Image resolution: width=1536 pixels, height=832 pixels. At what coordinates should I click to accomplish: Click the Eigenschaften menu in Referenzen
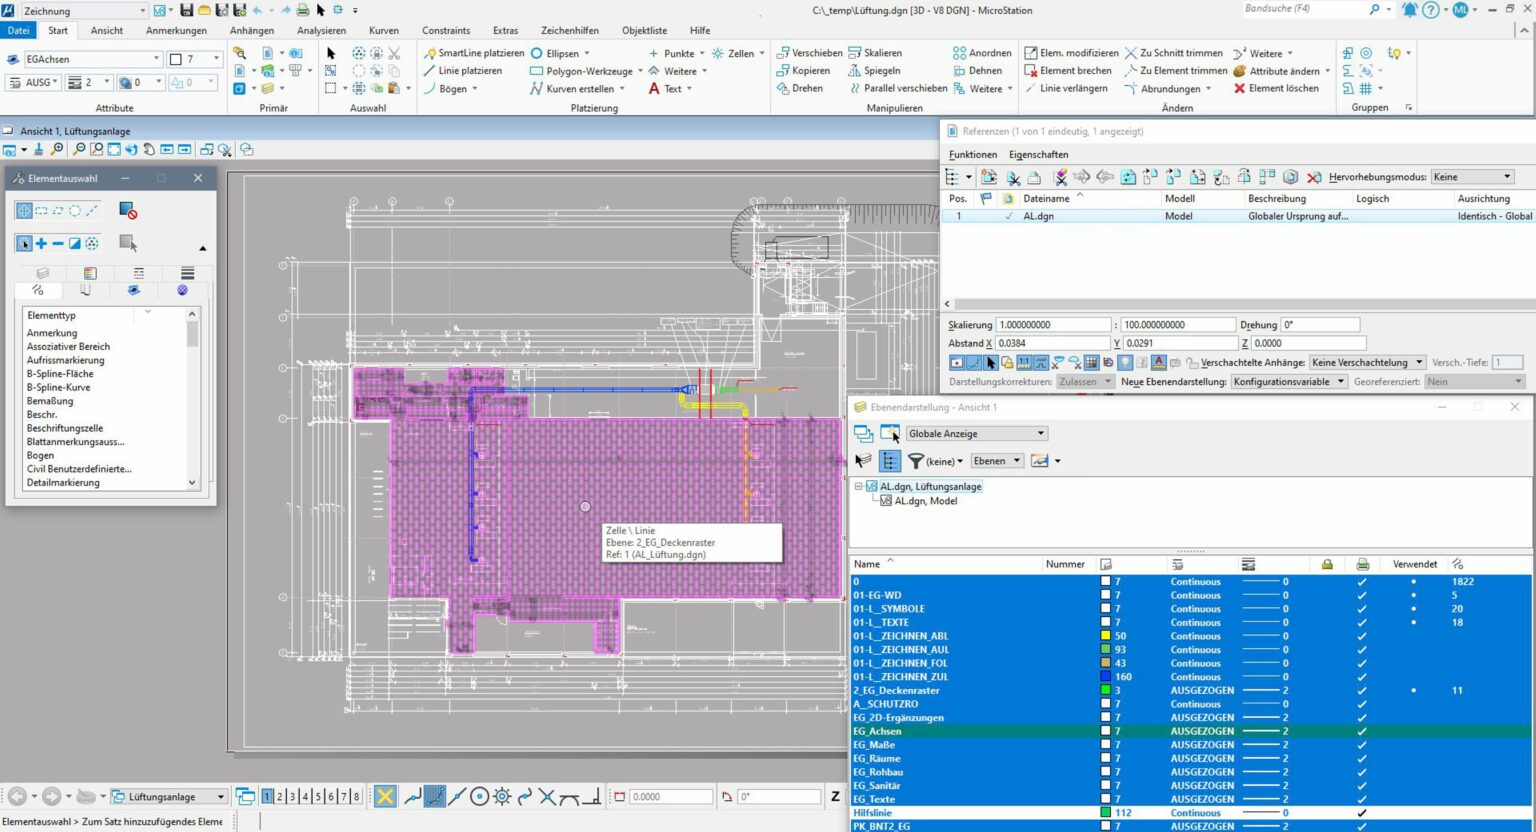tap(1038, 154)
